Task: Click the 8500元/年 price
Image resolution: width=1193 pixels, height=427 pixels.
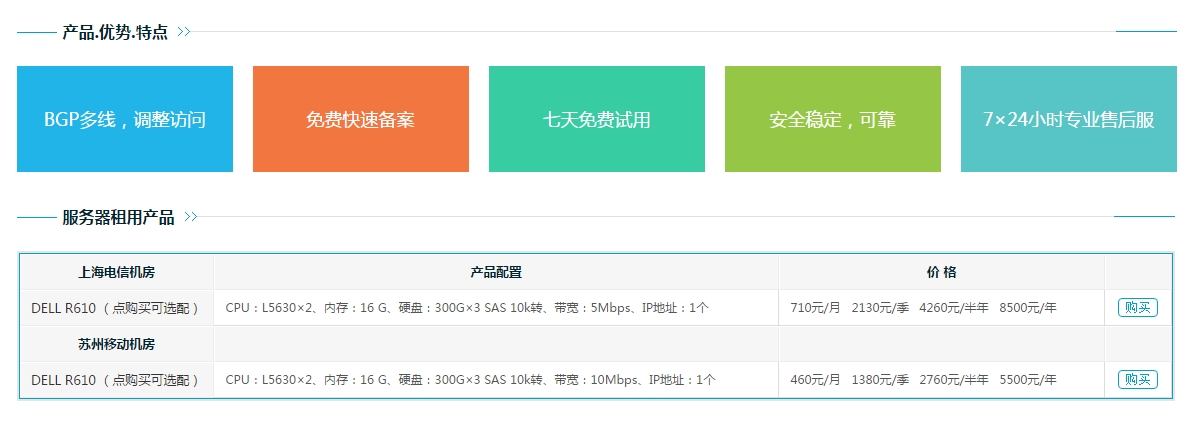Action: tap(1028, 308)
